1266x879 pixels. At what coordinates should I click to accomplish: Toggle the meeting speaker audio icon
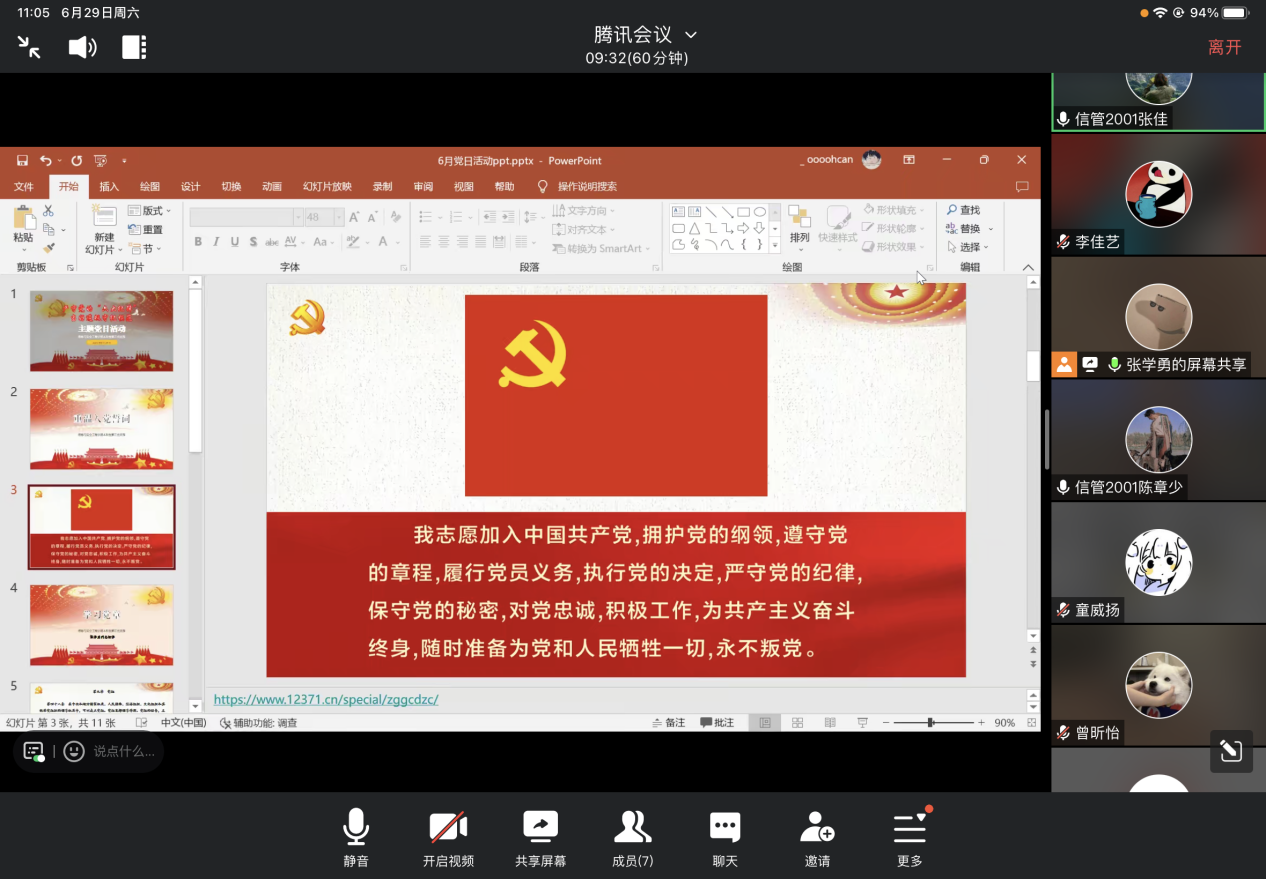pyautogui.click(x=82, y=47)
